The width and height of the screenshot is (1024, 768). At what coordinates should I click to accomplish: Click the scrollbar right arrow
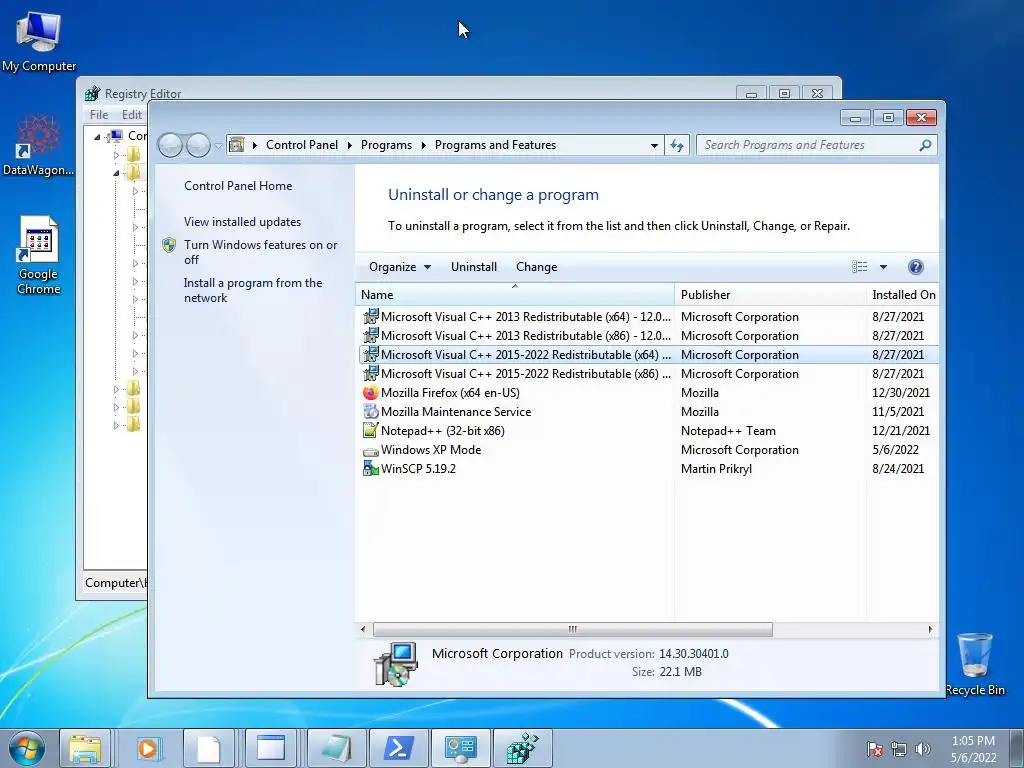[930, 630]
